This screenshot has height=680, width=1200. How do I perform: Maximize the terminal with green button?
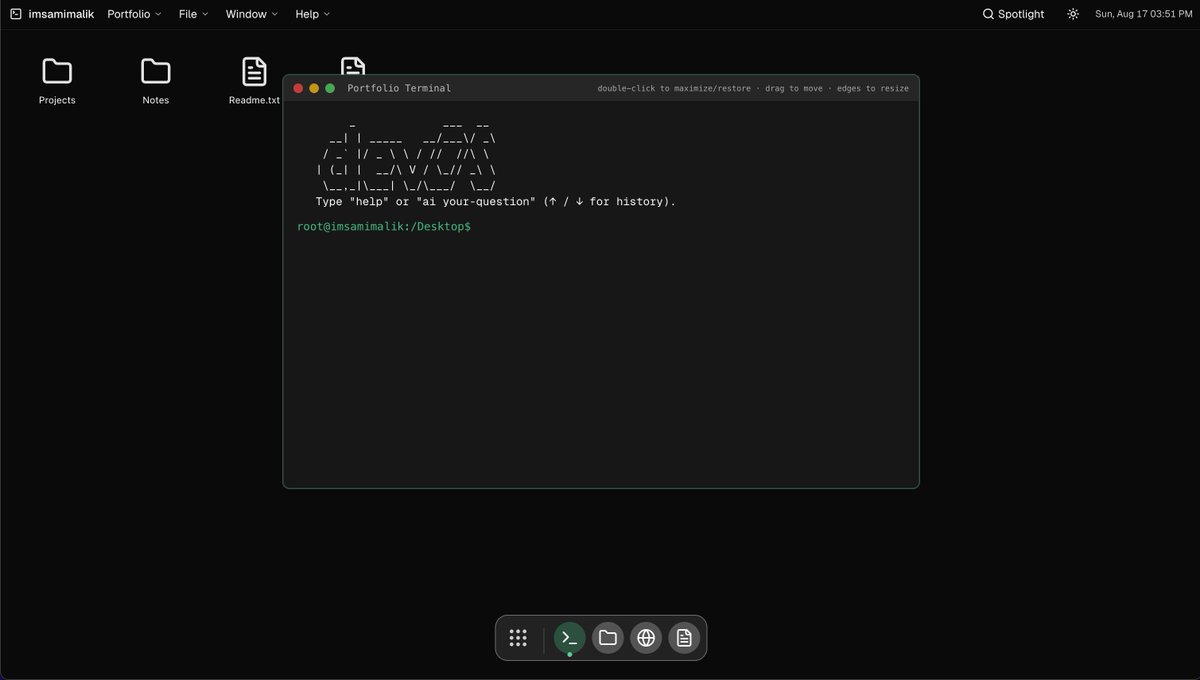(x=330, y=88)
